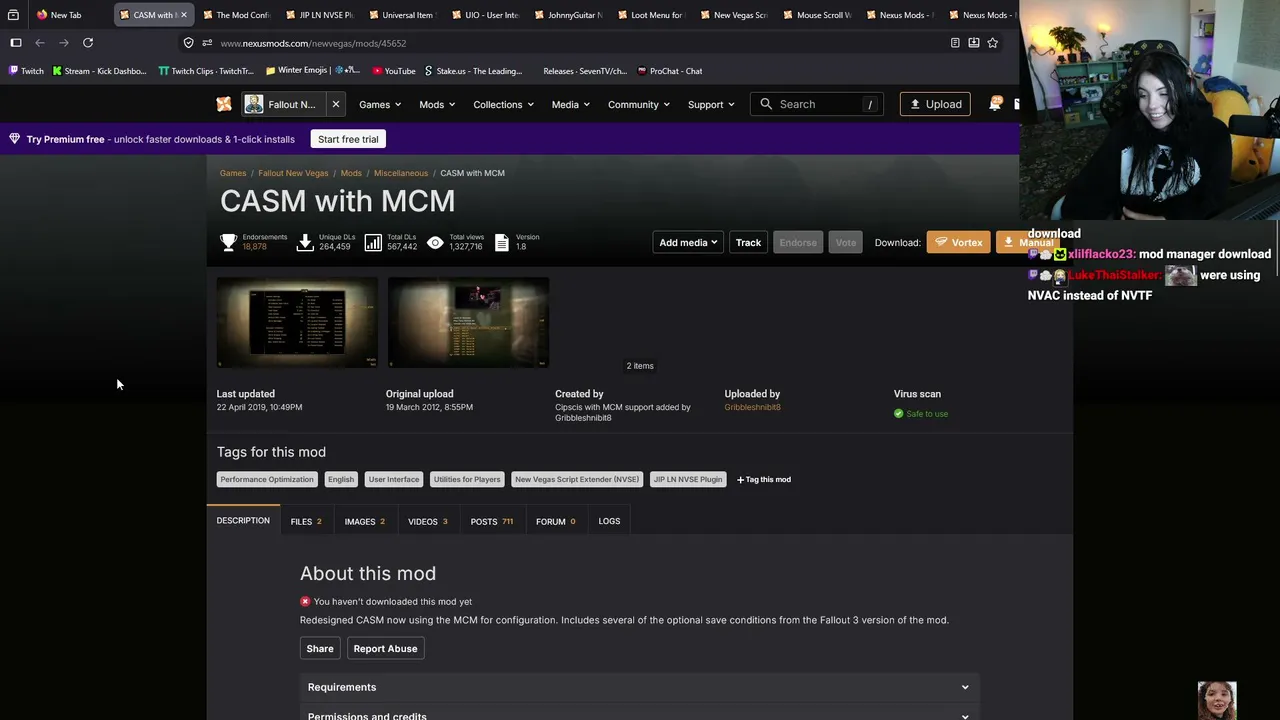
Task: Click the Upload button
Action: [935, 104]
